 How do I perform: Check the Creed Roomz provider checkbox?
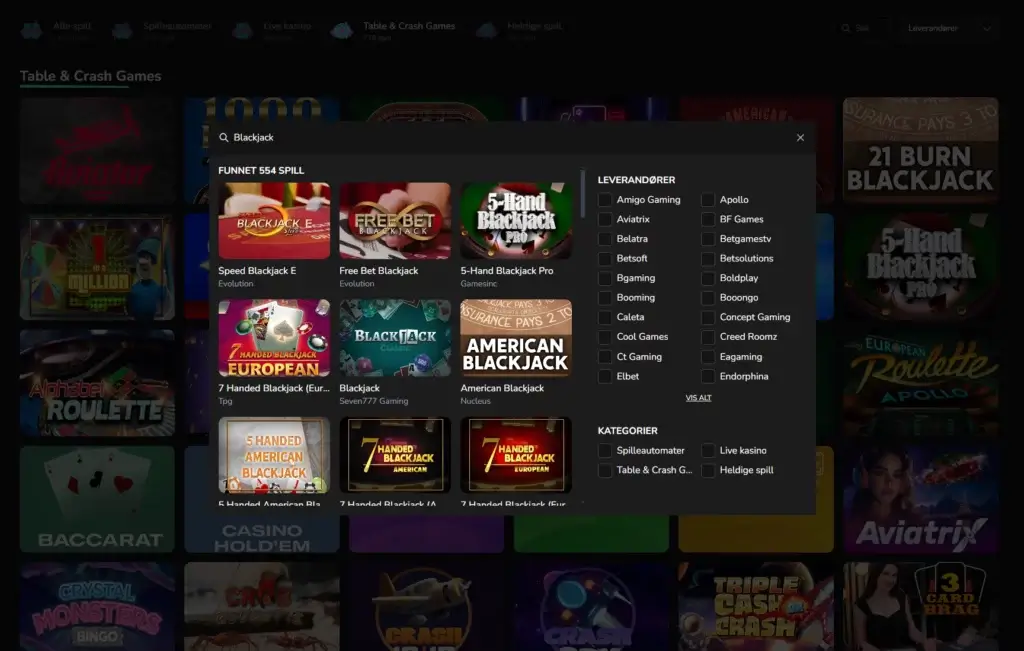click(x=708, y=337)
